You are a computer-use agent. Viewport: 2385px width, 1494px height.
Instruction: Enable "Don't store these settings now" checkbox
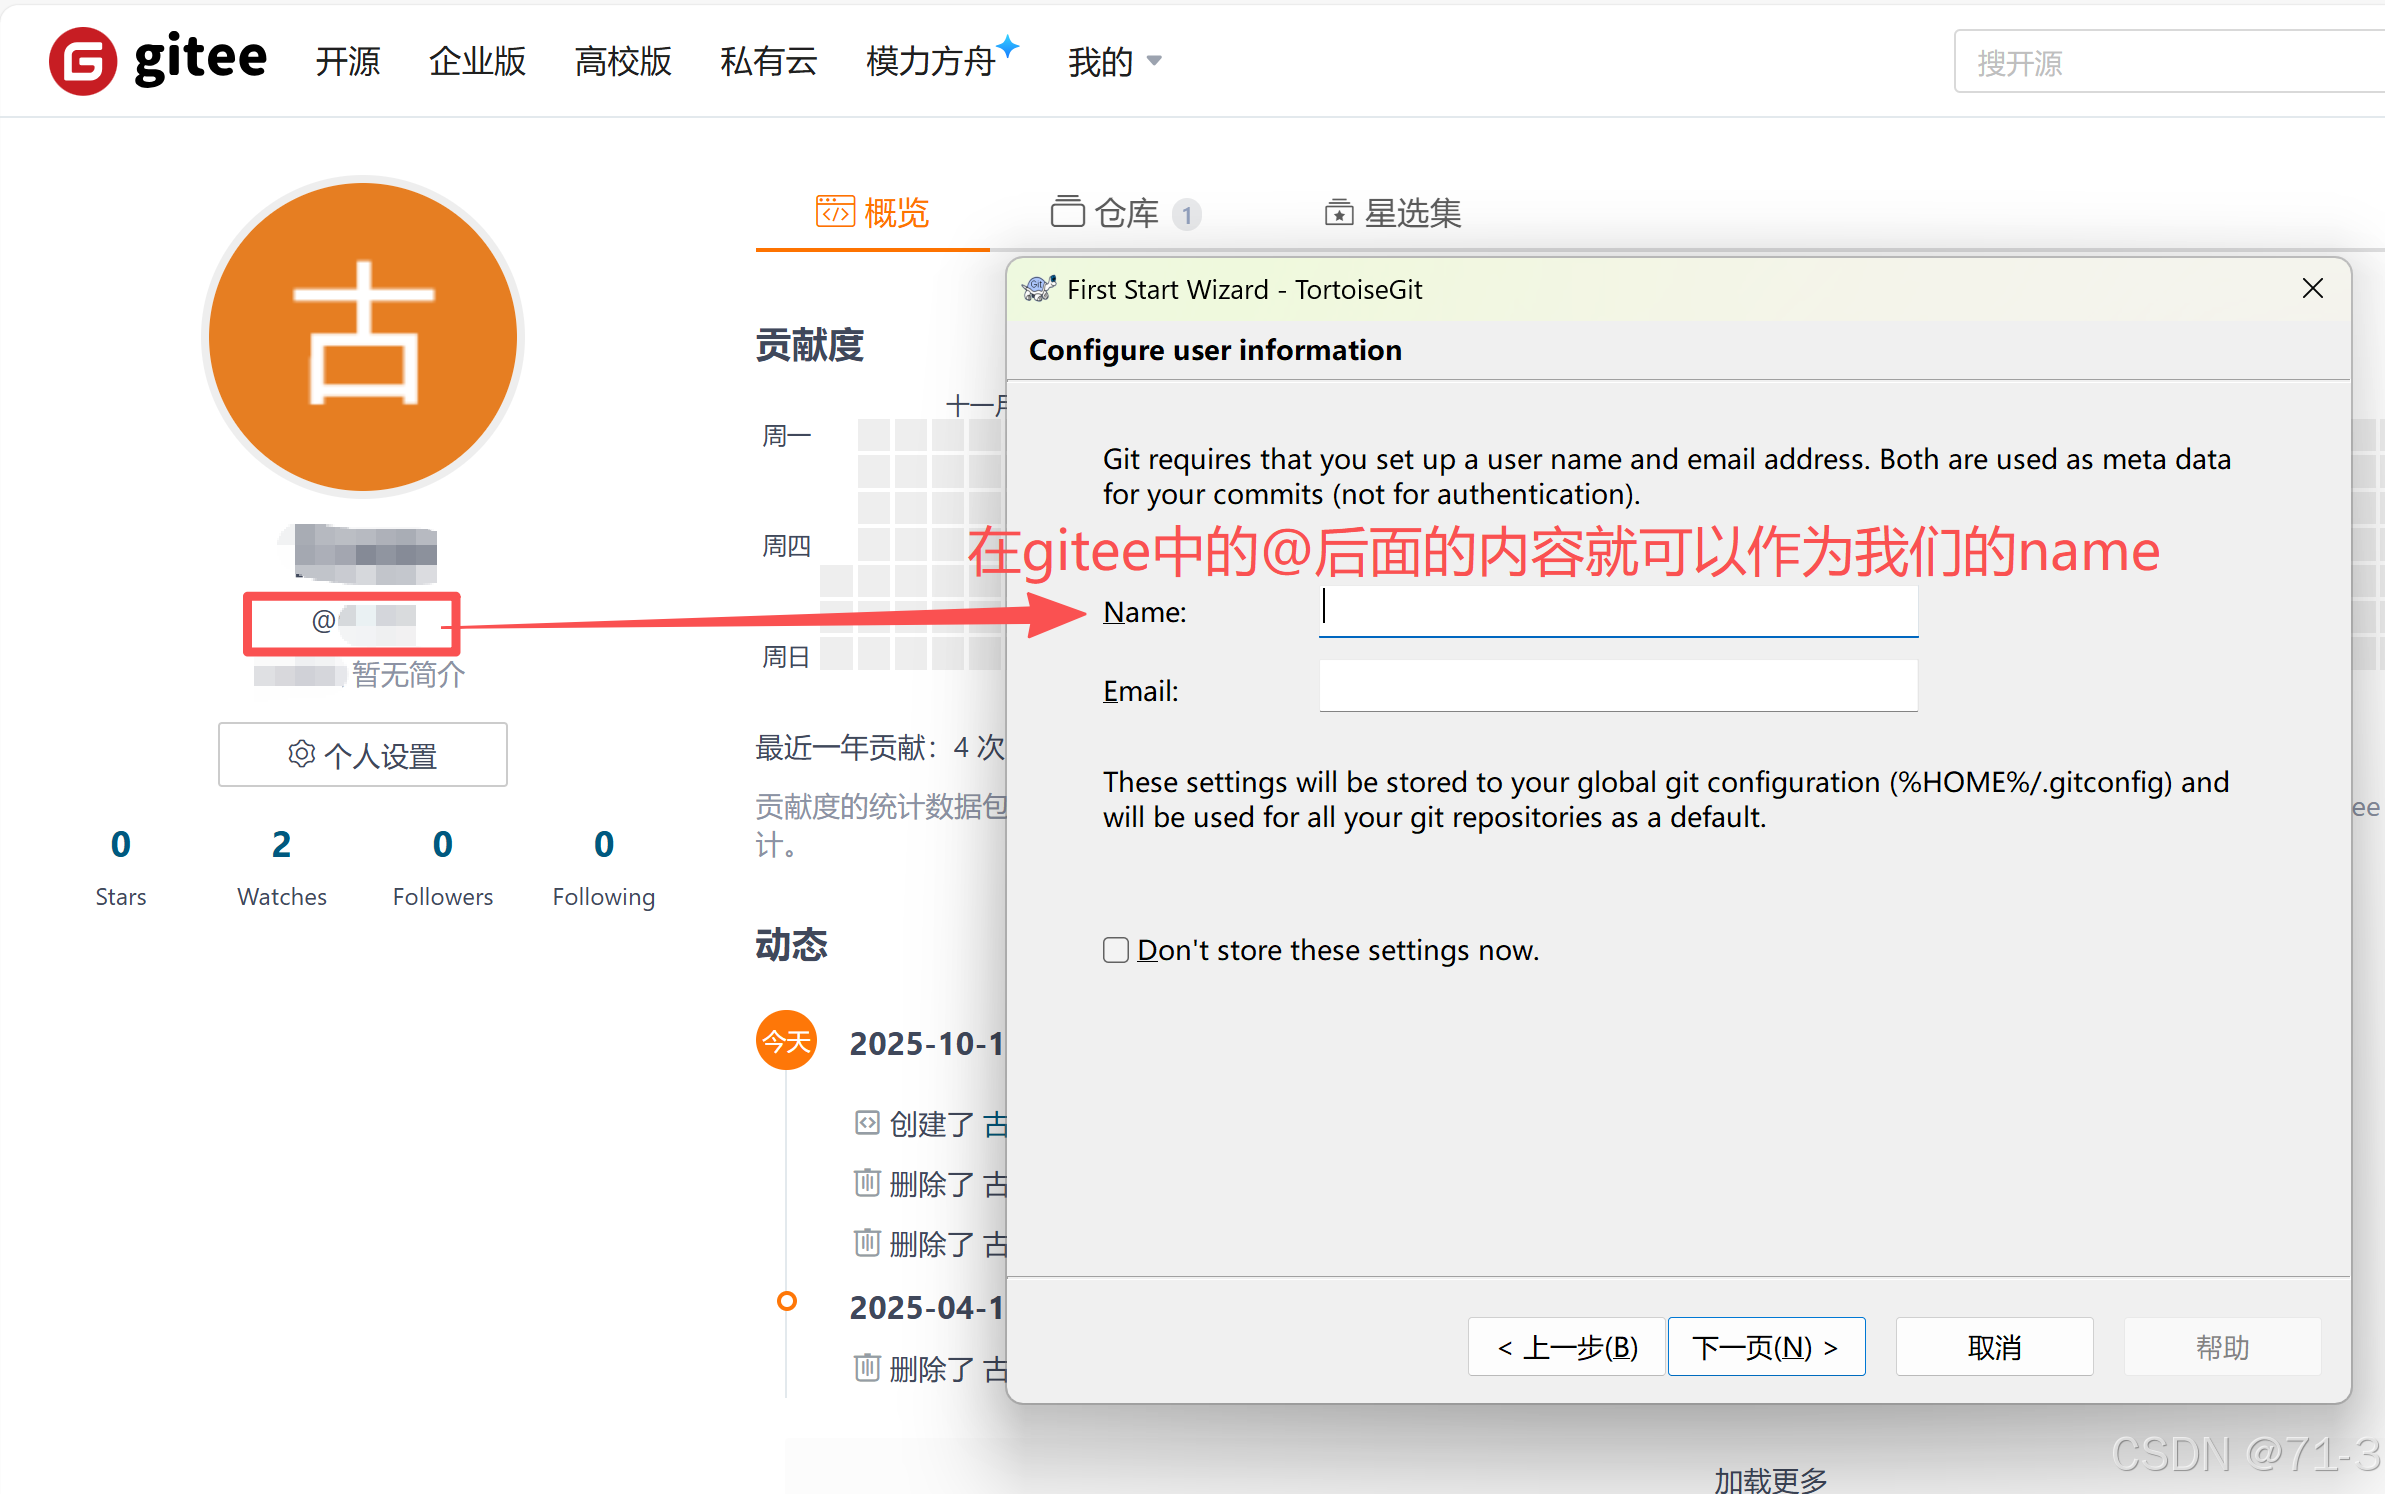[x=1116, y=950]
